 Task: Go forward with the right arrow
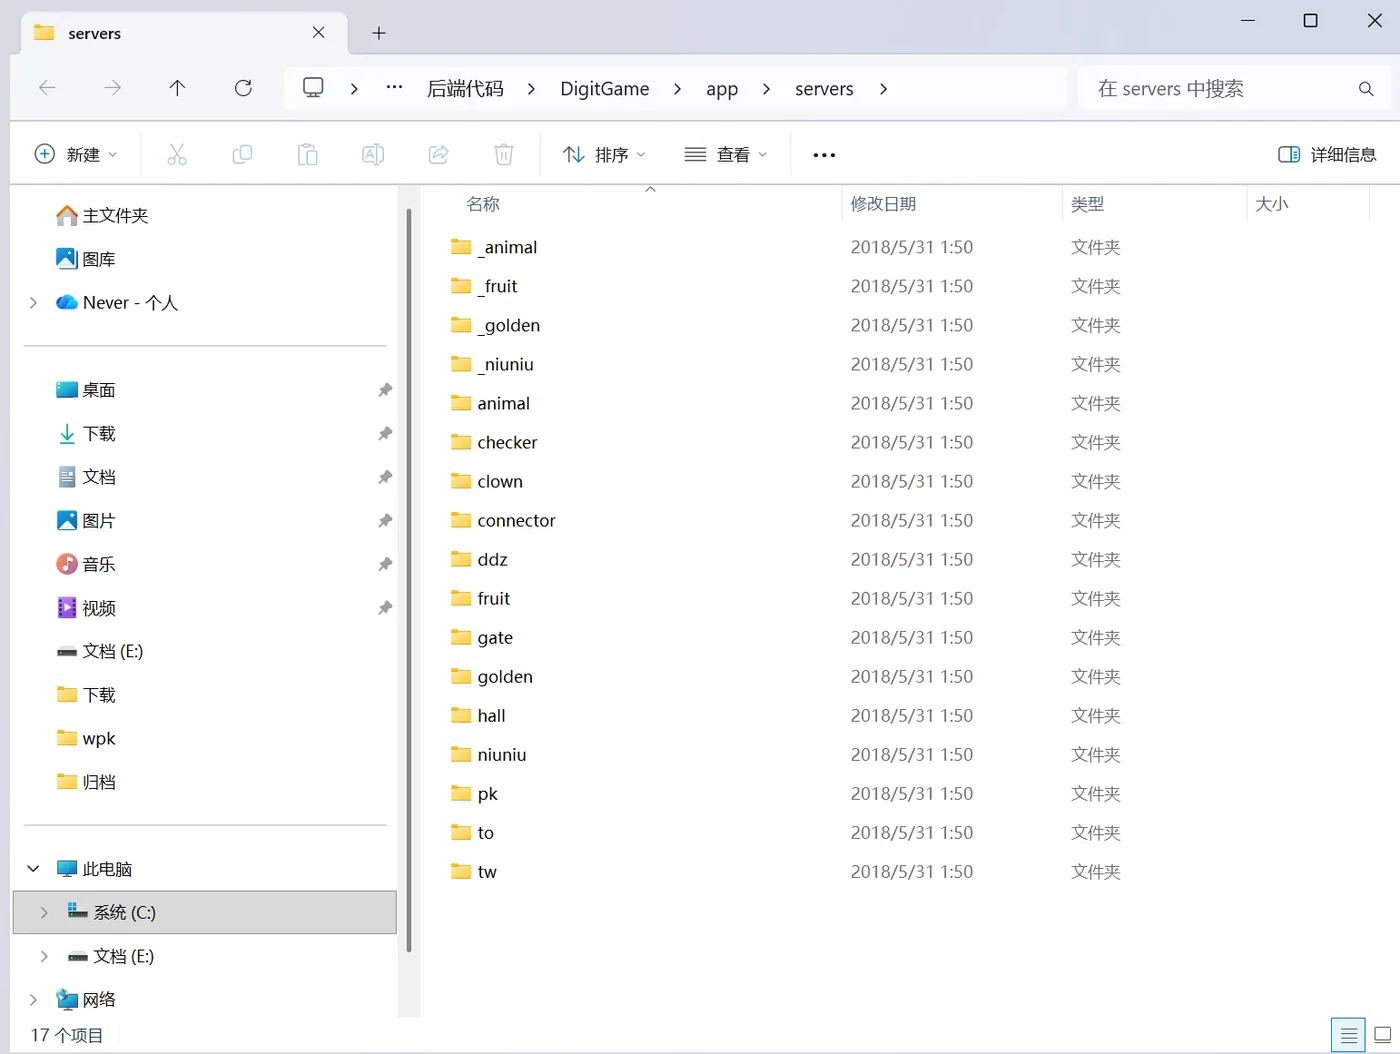(x=112, y=88)
